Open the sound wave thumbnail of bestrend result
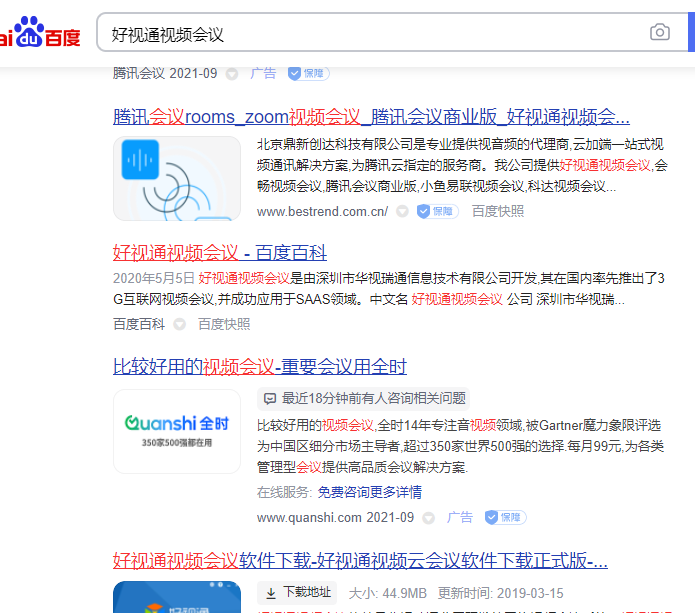695x613 pixels. [x=177, y=178]
